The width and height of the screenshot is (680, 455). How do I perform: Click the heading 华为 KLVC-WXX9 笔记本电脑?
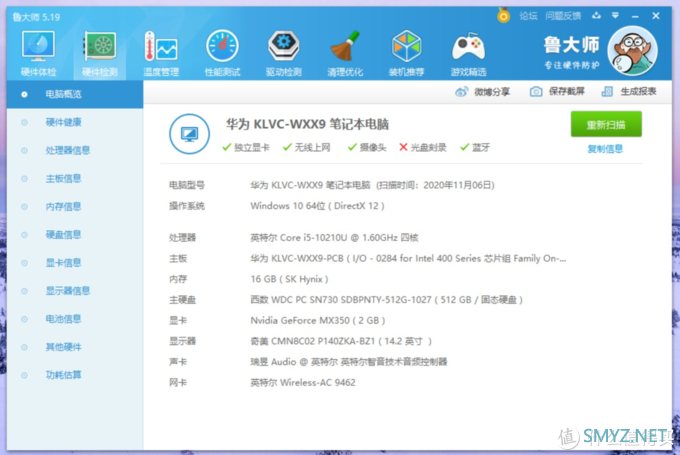[x=307, y=124]
